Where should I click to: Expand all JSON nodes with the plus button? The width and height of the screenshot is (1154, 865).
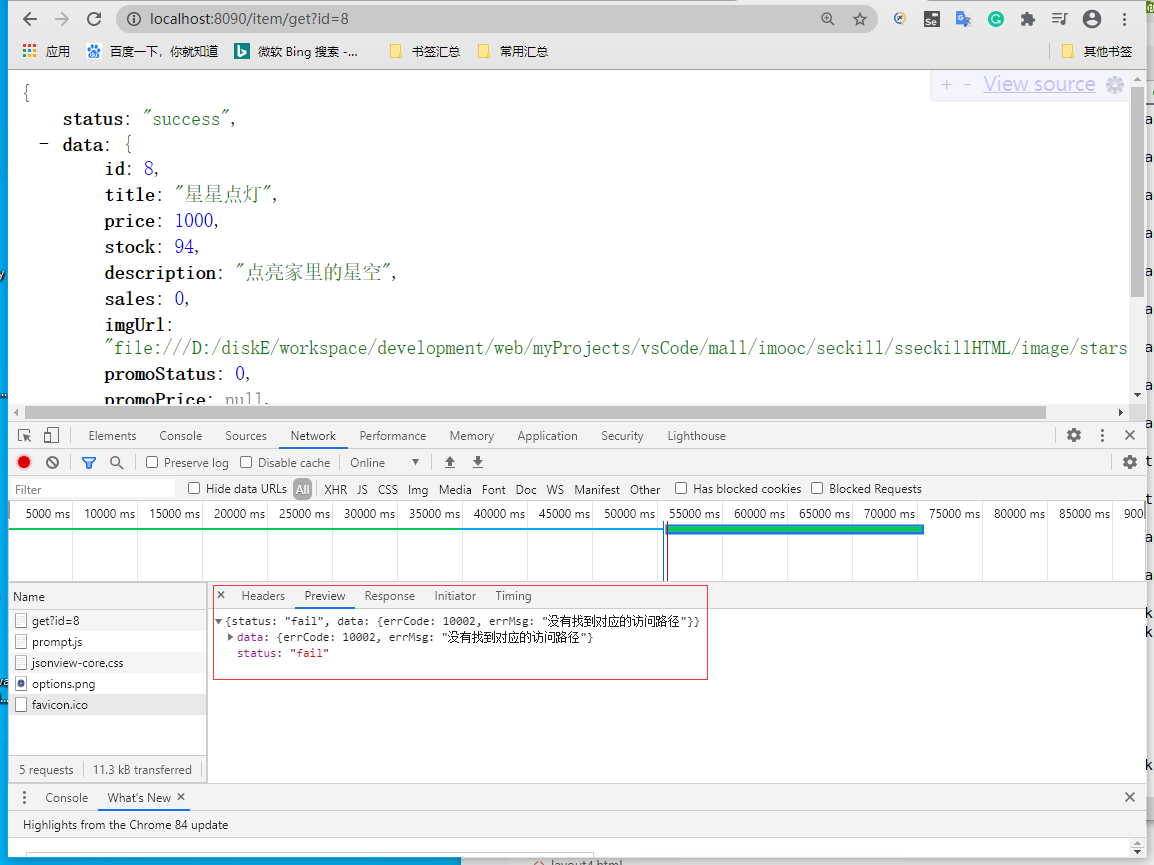coord(947,85)
